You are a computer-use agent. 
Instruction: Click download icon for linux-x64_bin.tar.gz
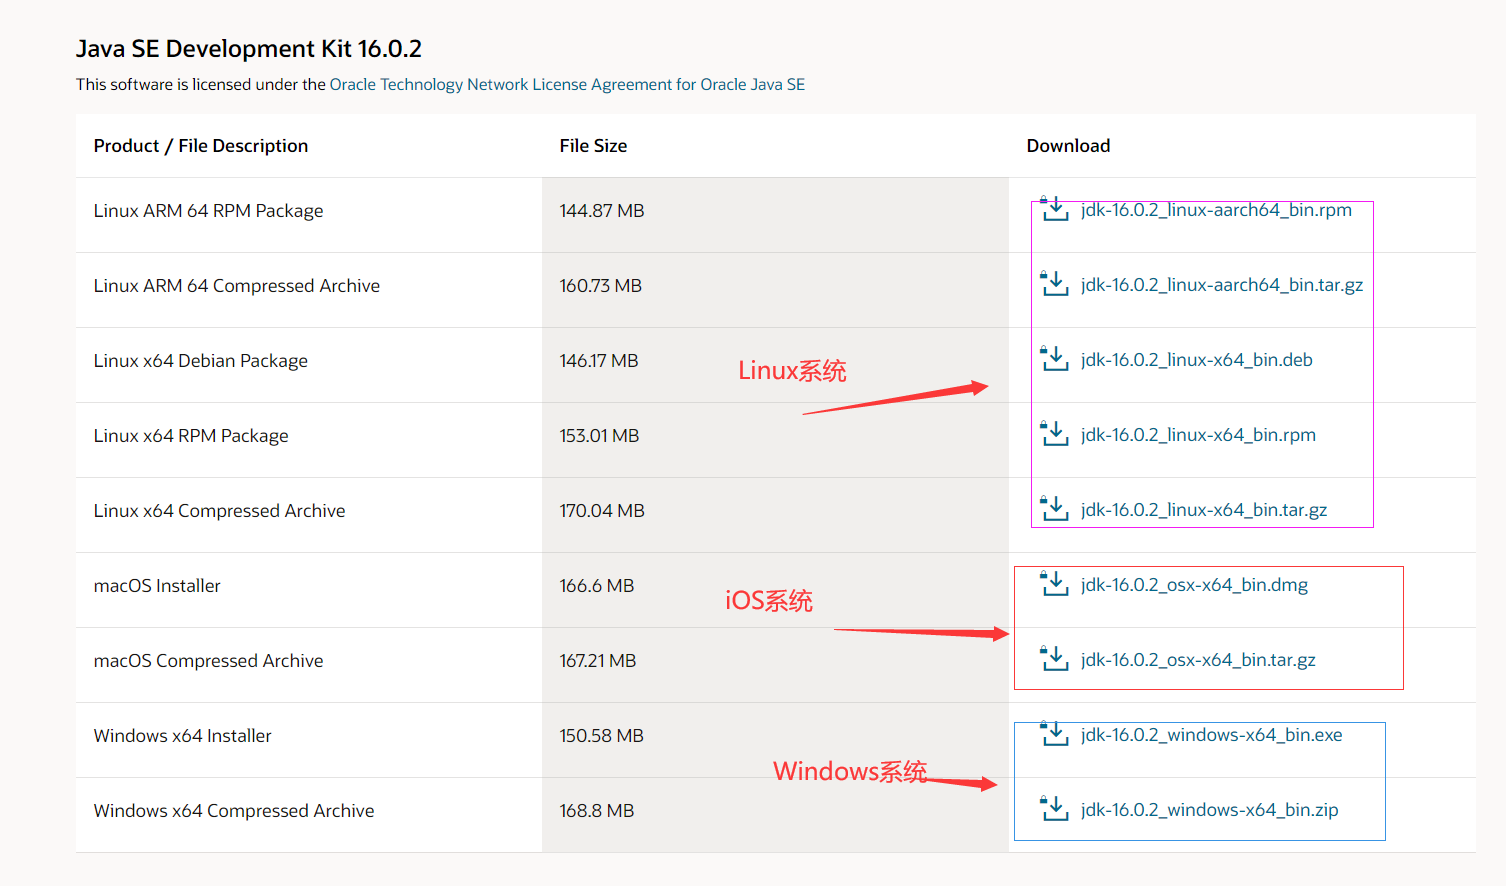click(x=1054, y=509)
